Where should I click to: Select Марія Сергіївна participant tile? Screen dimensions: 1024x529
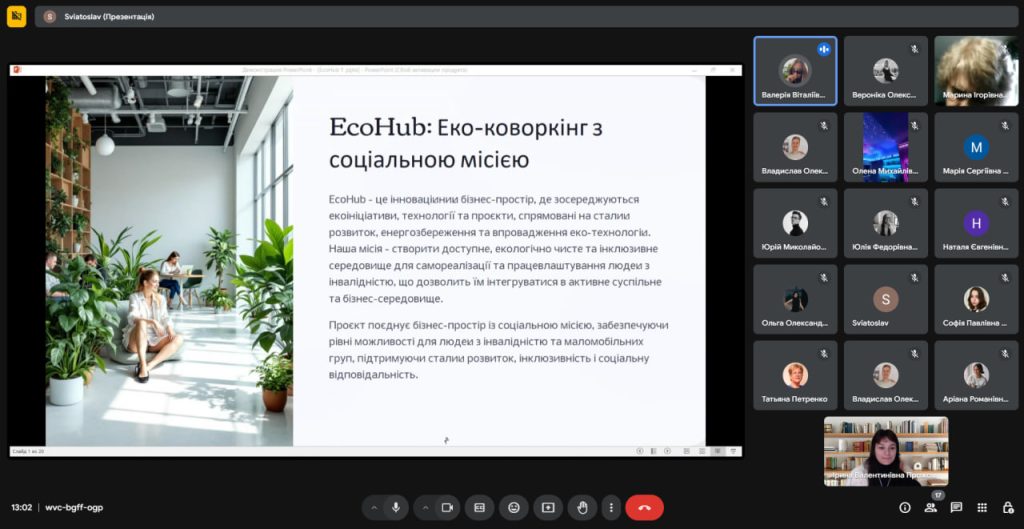click(x=976, y=147)
